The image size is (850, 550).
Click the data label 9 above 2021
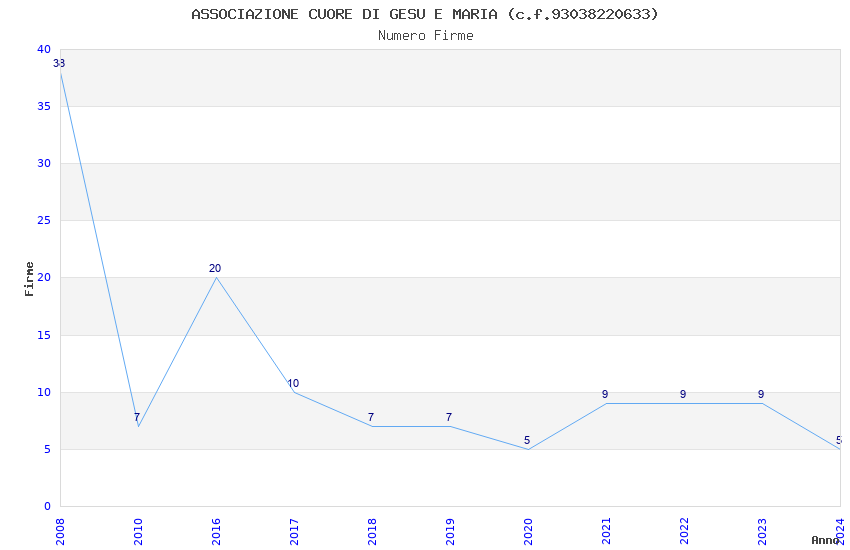(x=605, y=394)
